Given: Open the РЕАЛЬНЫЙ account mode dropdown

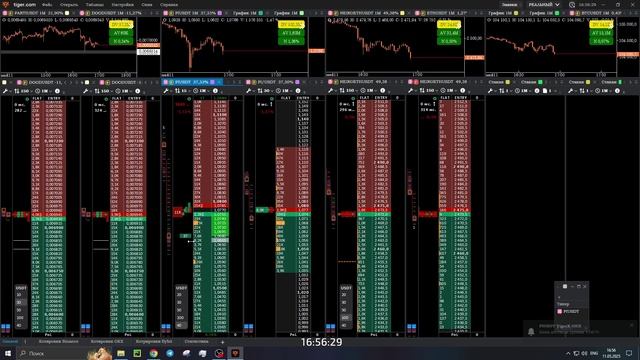Looking at the screenshot, I should point(544,4).
